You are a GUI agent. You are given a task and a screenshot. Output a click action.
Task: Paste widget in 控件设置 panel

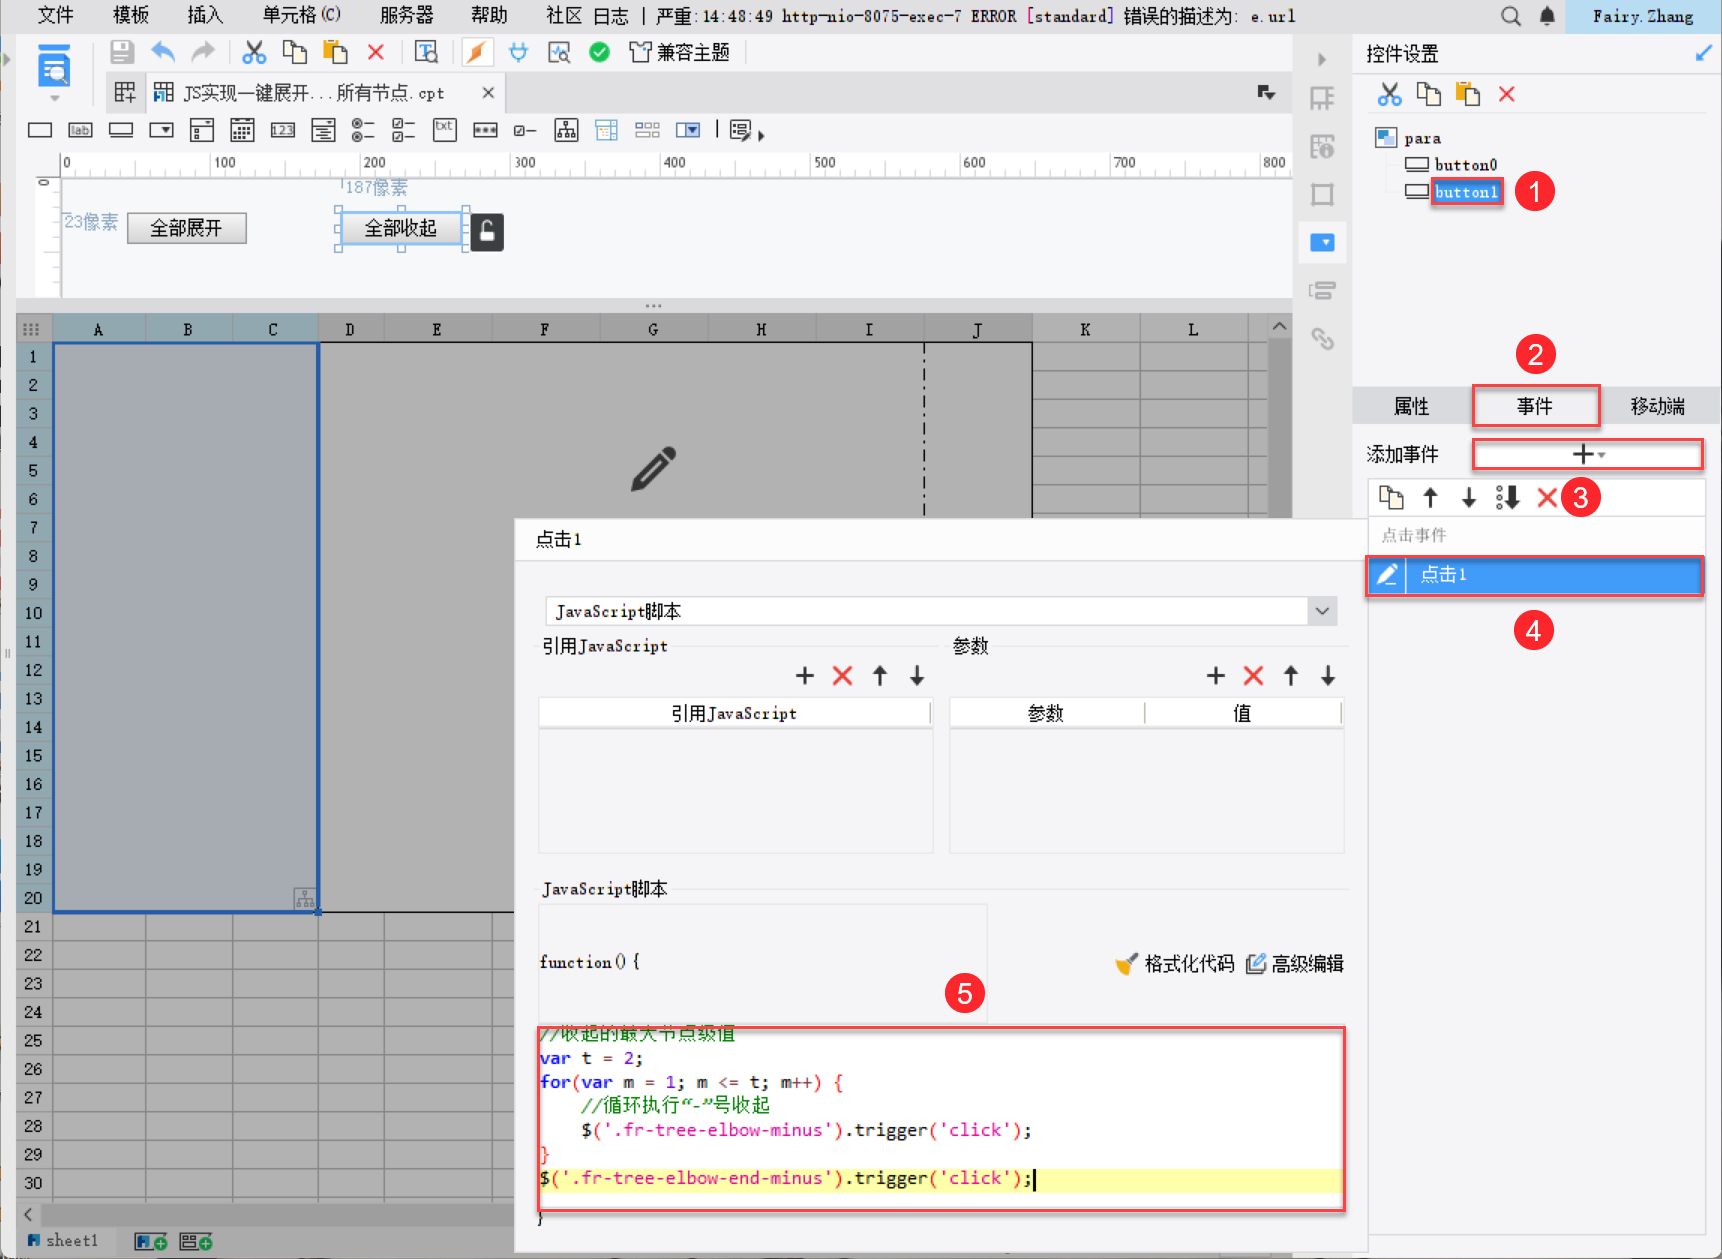point(1467,94)
